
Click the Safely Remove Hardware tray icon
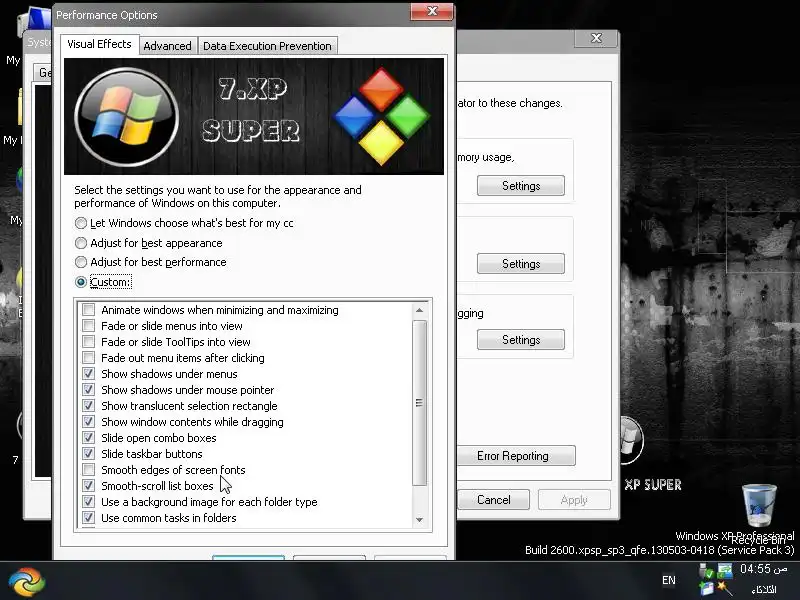[707, 572]
